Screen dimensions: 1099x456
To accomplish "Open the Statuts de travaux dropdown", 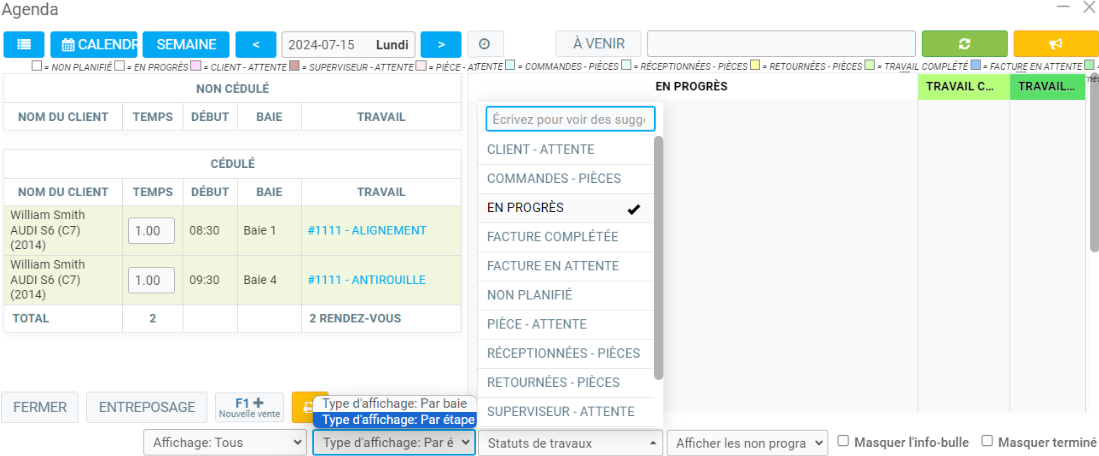I will pos(570,442).
